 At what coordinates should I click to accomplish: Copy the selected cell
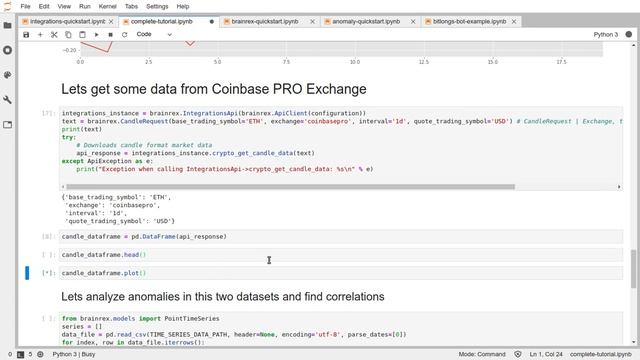68,35
